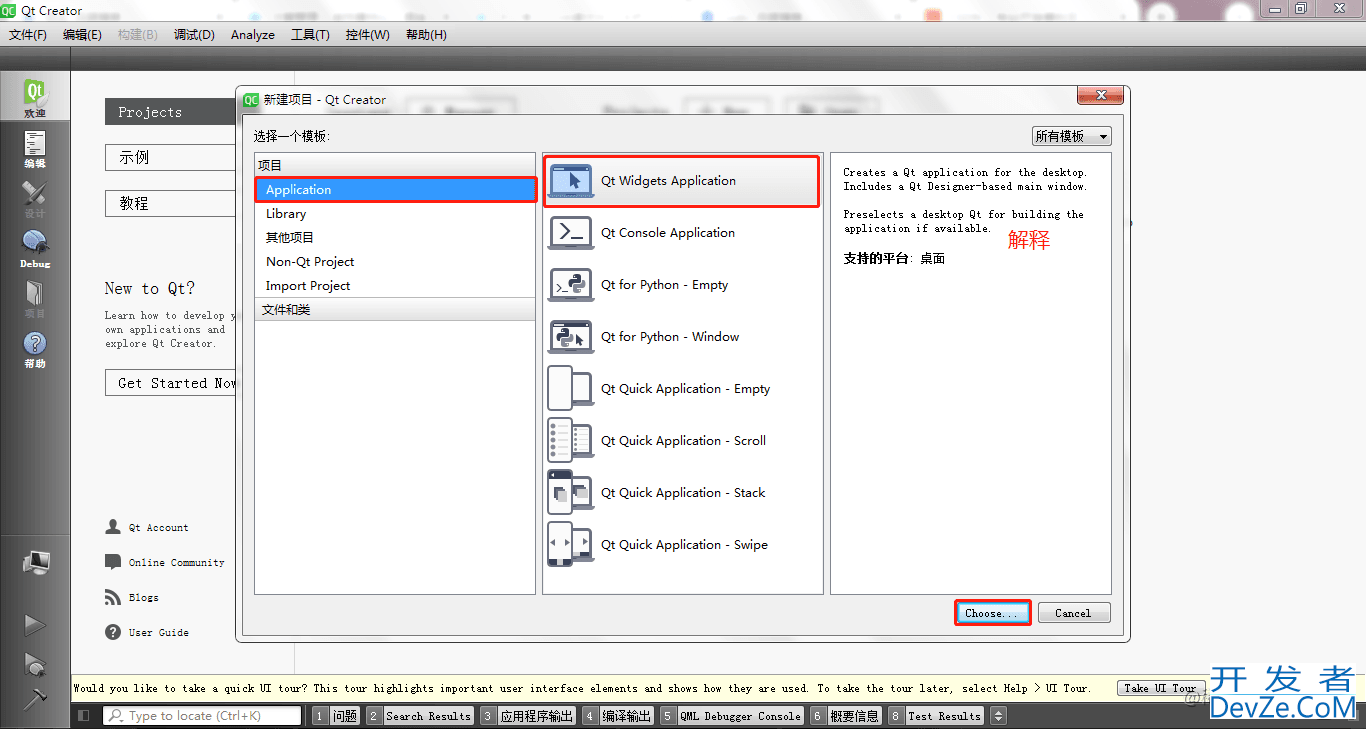
Task: Select the Application category
Action: [x=395, y=190]
